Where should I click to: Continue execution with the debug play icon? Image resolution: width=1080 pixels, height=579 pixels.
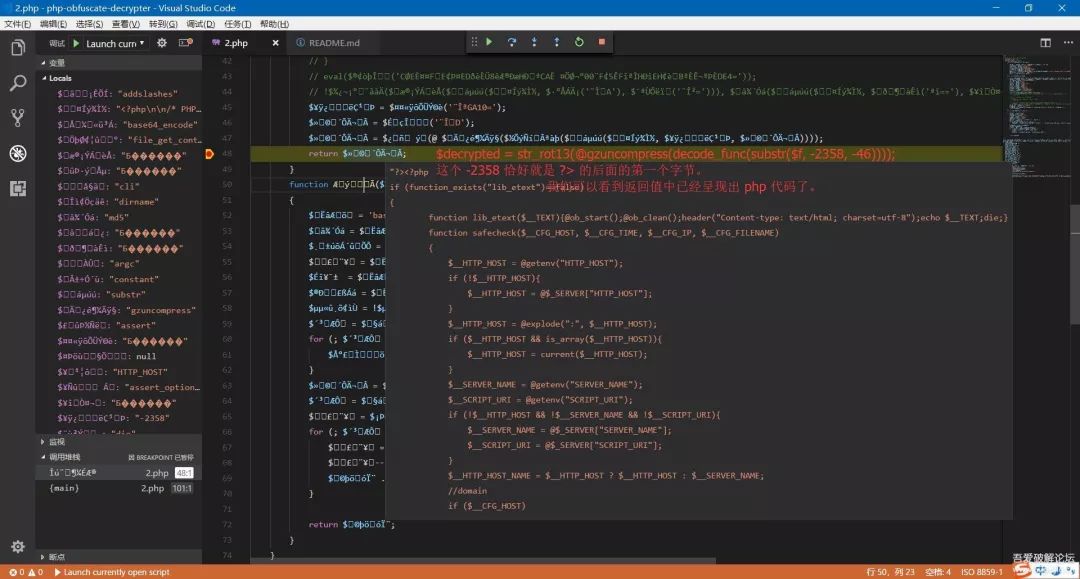(489, 42)
